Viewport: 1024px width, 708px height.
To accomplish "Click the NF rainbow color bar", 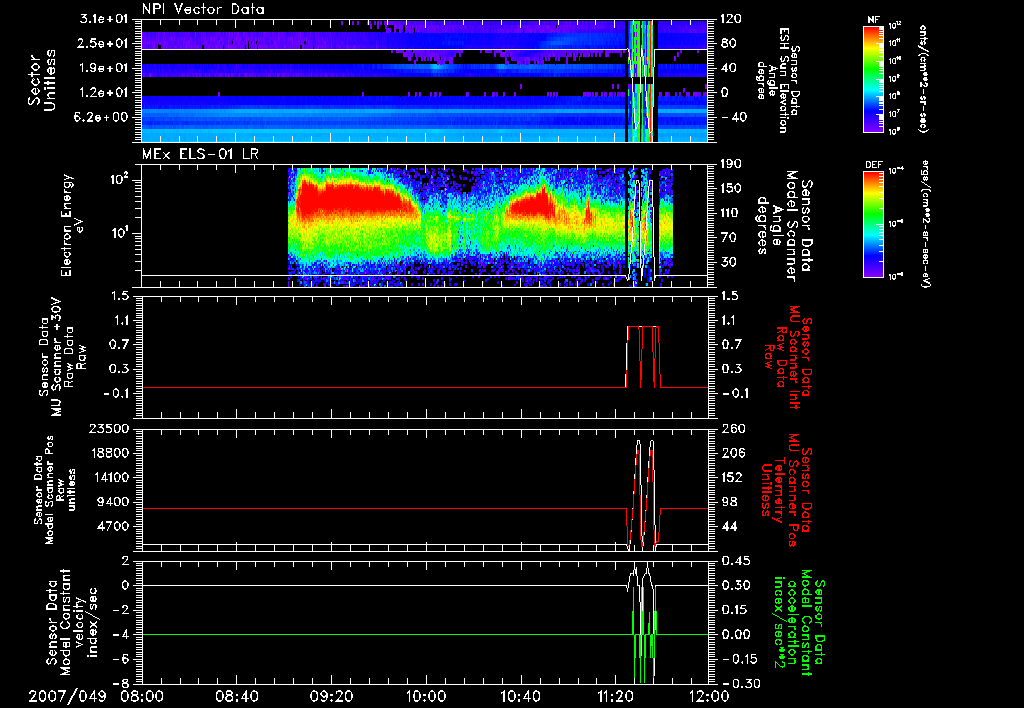I will [874, 78].
